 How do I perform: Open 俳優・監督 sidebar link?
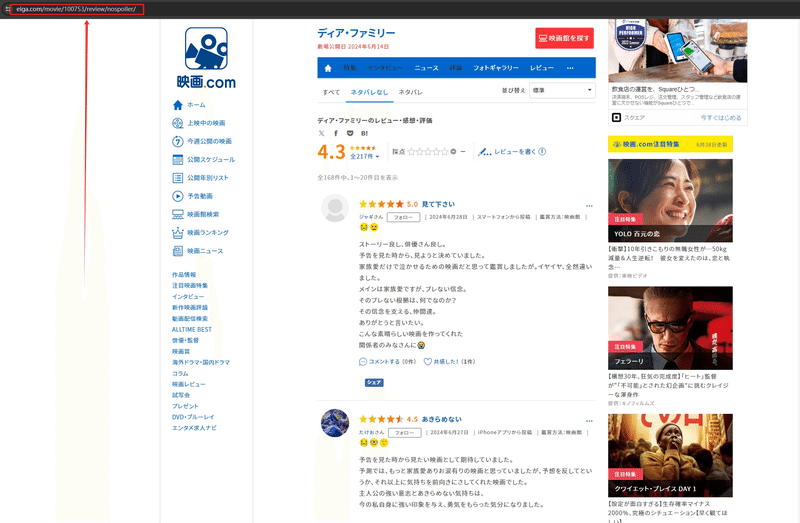[x=185, y=340]
